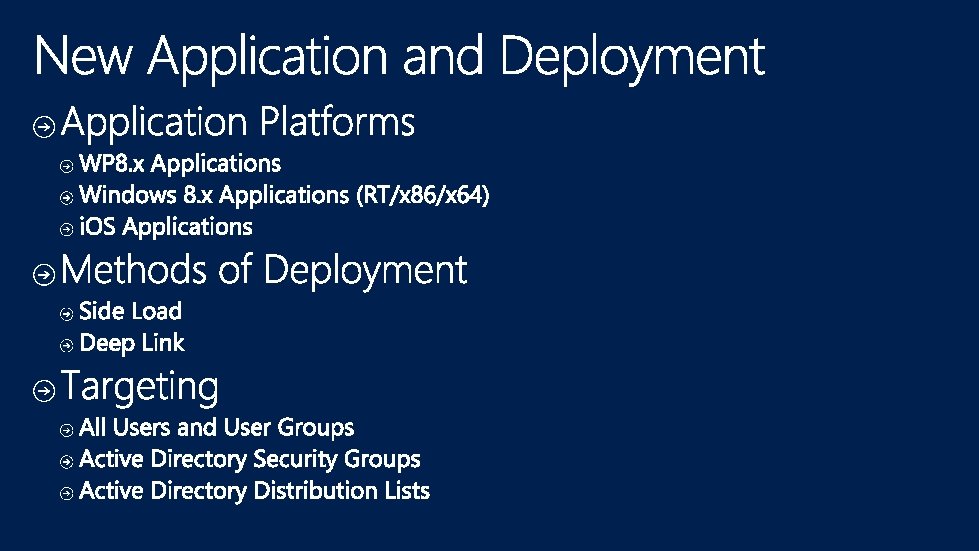Click the arrow bullet beside Targeting
This screenshot has width=979, height=551.
pos(44,391)
